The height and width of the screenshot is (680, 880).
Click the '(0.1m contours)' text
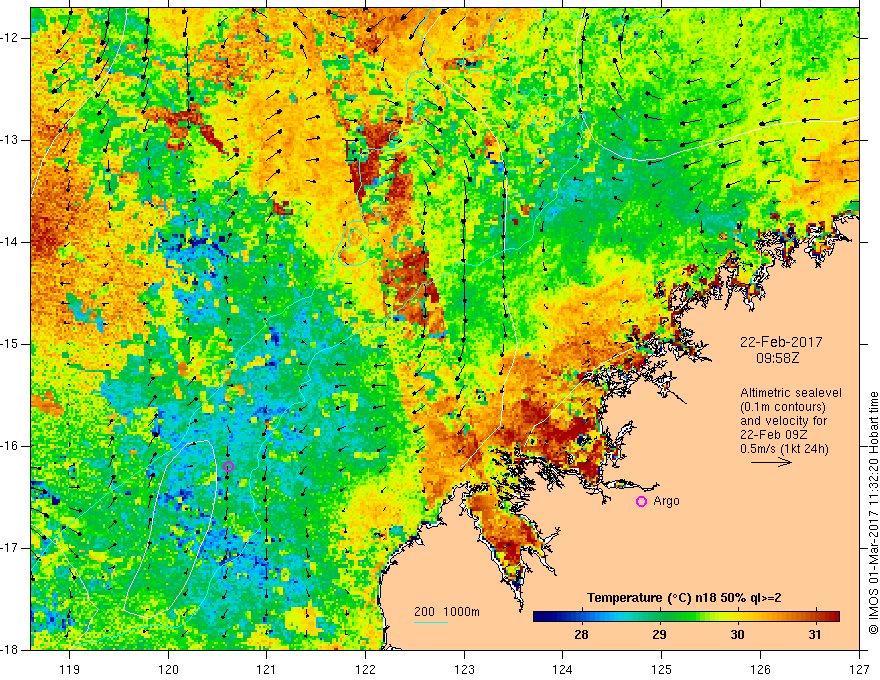[x=782, y=407]
